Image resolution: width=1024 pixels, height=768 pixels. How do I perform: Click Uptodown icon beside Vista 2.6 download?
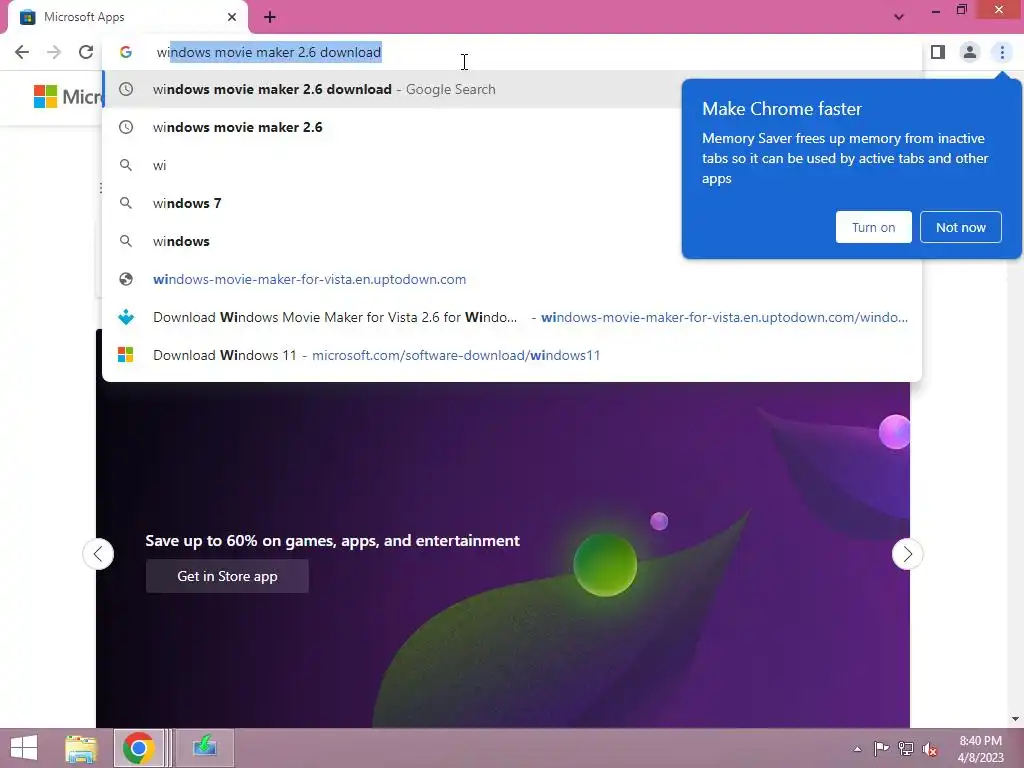tap(126, 317)
